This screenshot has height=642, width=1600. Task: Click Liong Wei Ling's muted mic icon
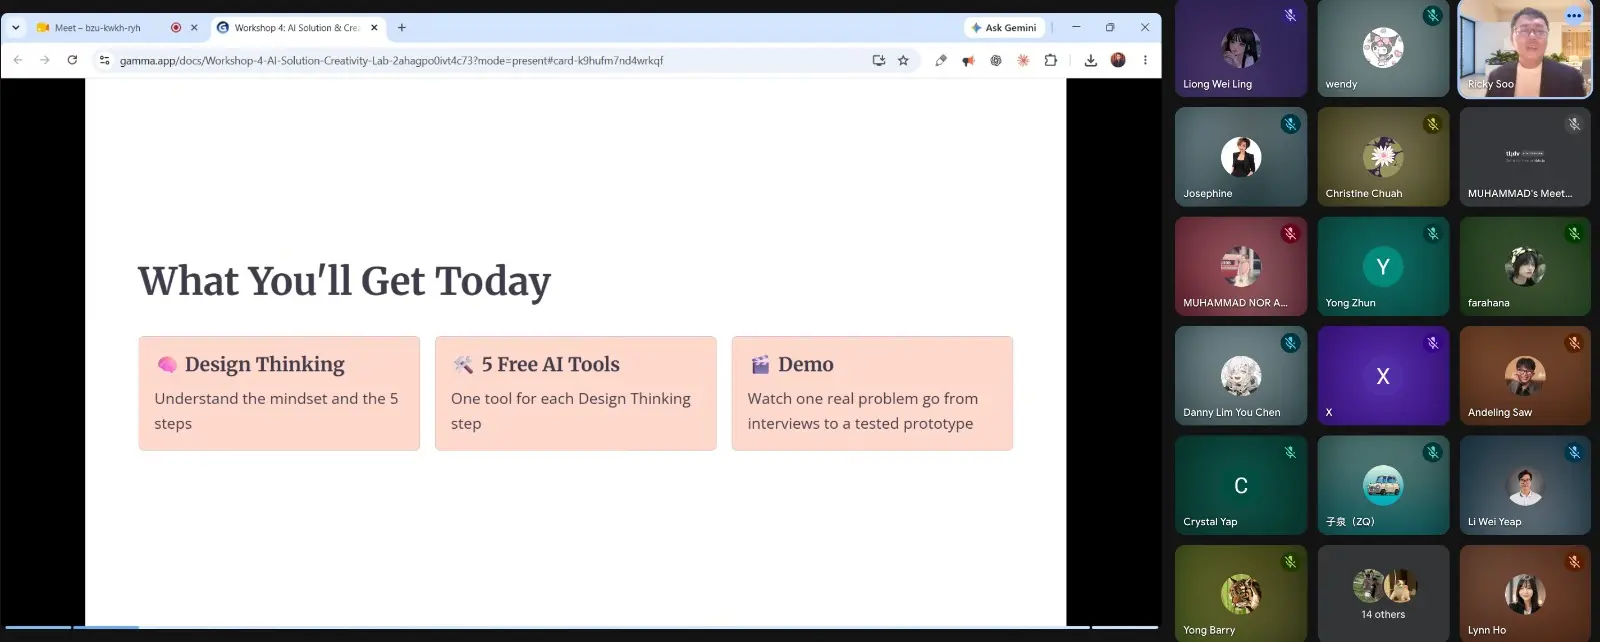pos(1290,15)
